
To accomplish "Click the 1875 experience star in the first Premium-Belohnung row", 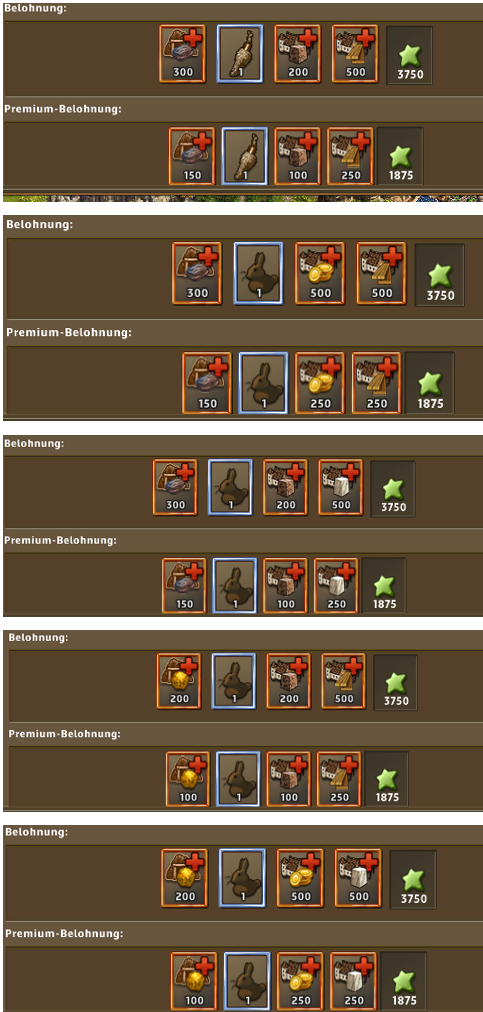I will [x=400, y=156].
